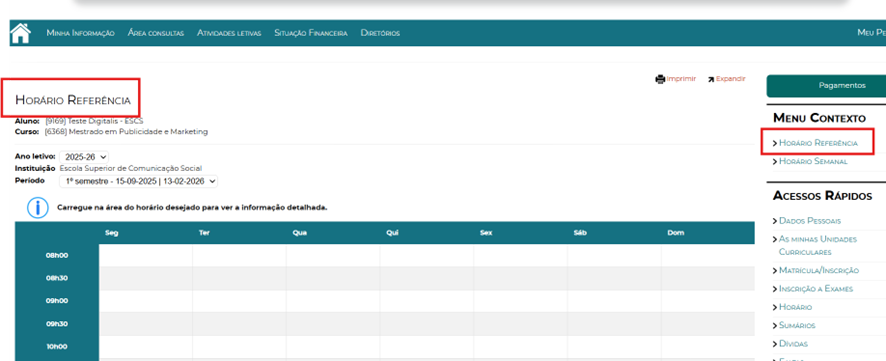Open As minhas Unidades Curriculares link

(x=817, y=245)
